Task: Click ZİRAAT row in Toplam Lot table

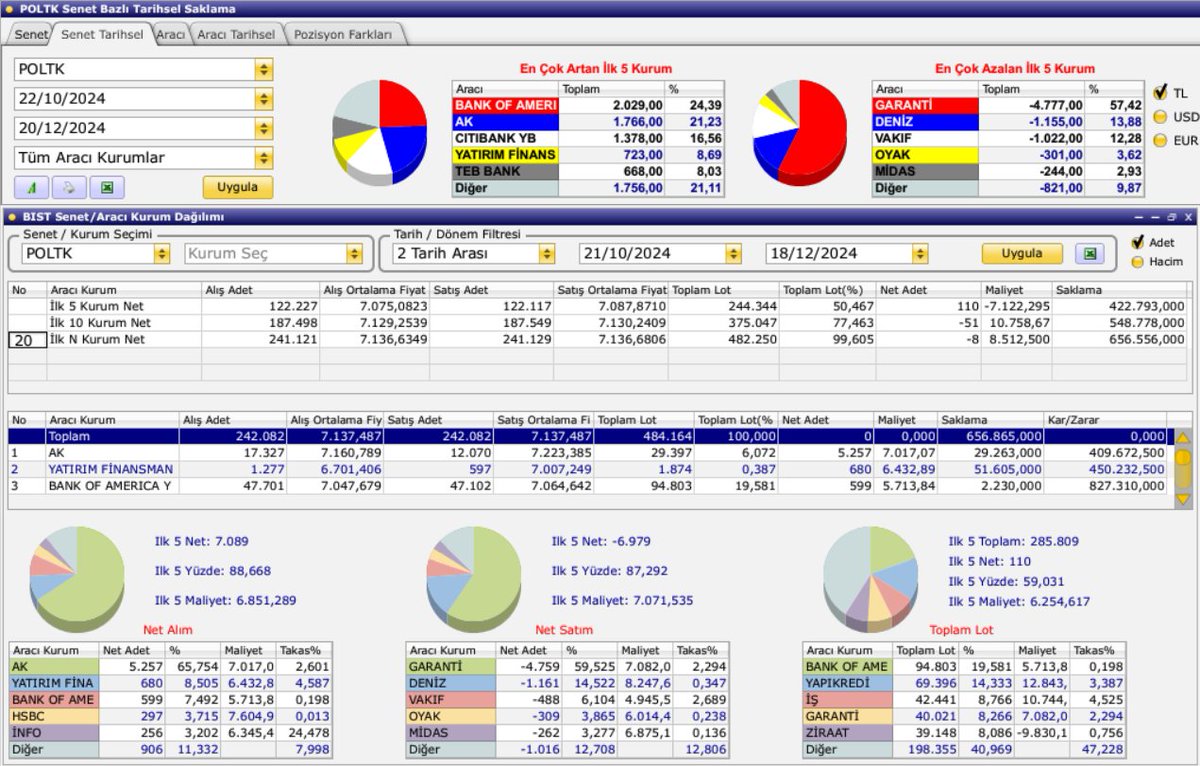Action: [x=964, y=733]
